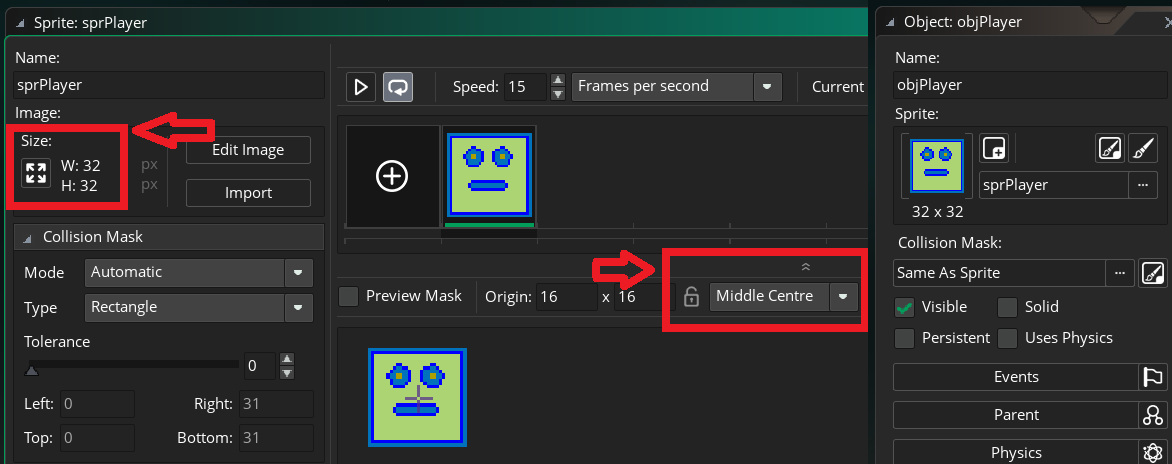Click the resize sprite icon beside Size
Screen dimensions: 1172x464
pyautogui.click(x=35, y=173)
